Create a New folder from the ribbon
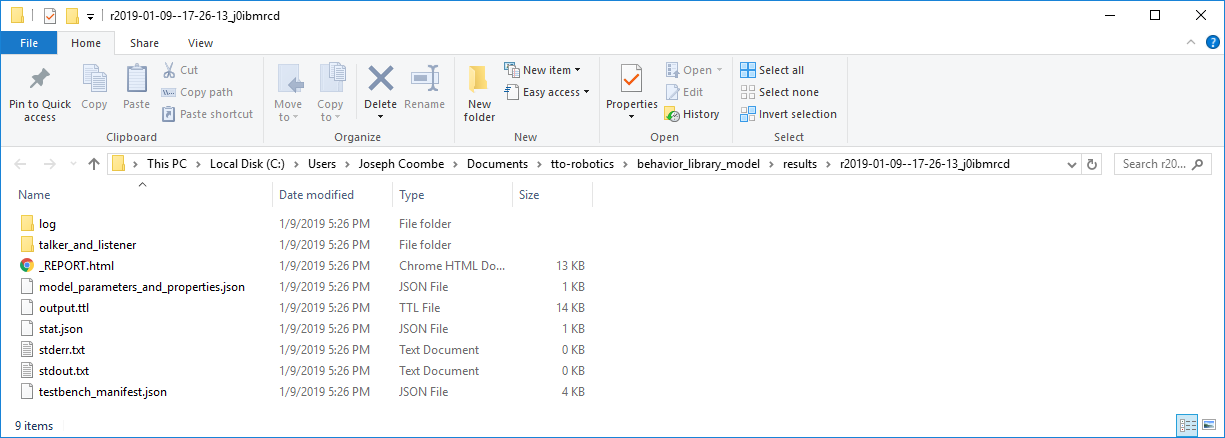This screenshot has height=438, width=1225. pyautogui.click(x=479, y=90)
